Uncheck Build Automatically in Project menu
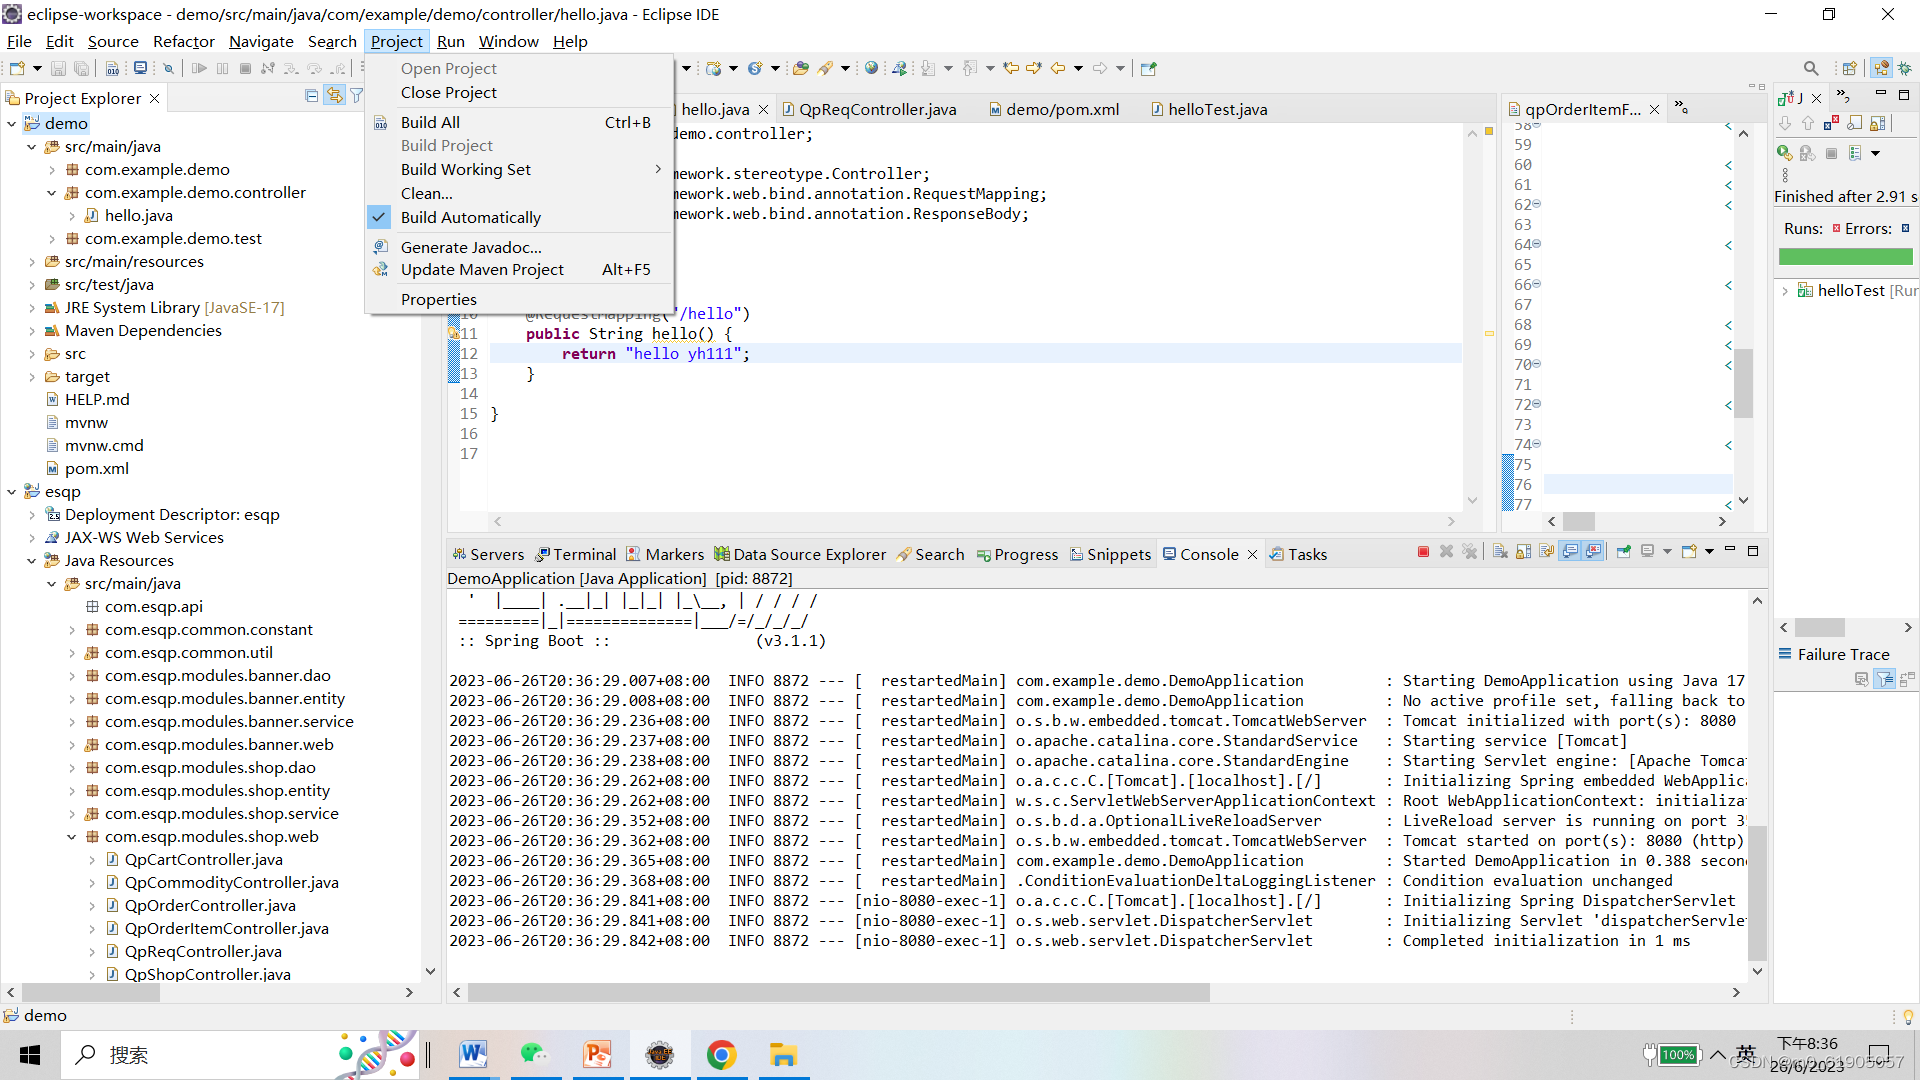 pos(470,217)
